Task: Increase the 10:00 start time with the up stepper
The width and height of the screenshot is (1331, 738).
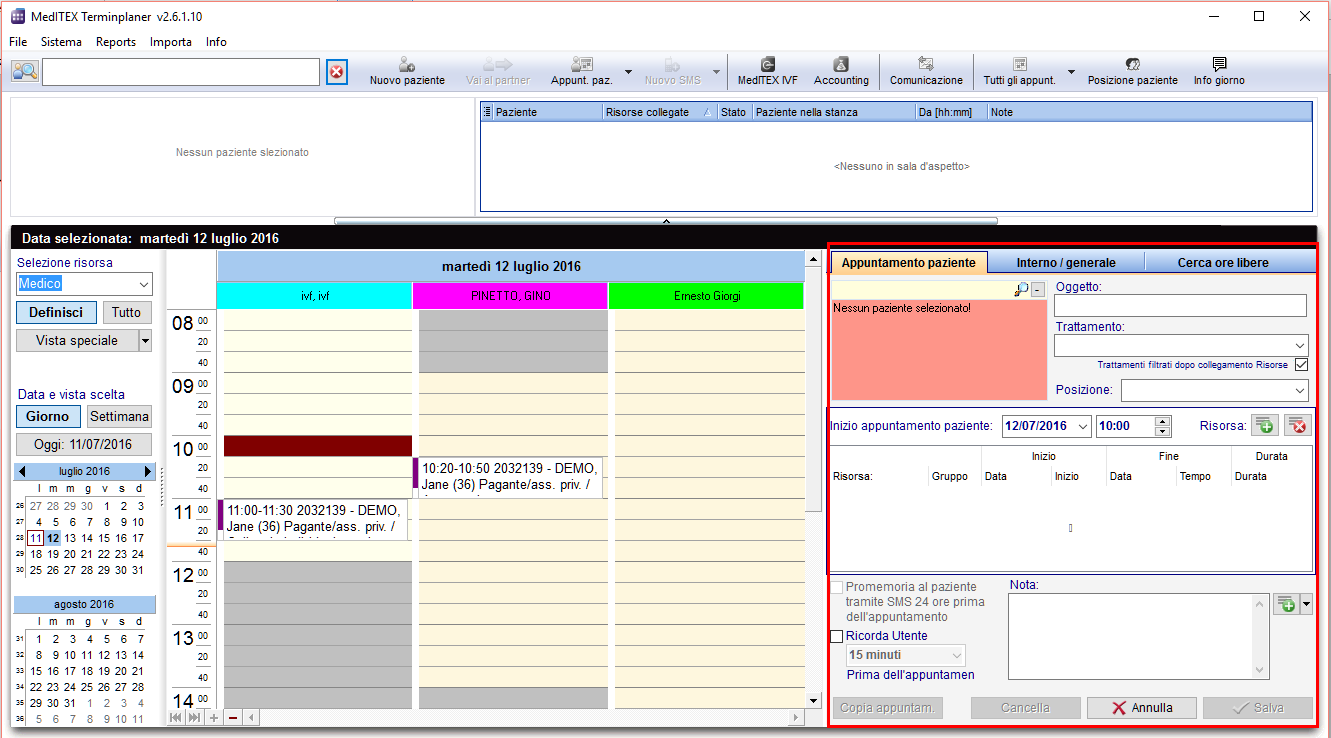Action: pyautogui.click(x=1162, y=421)
